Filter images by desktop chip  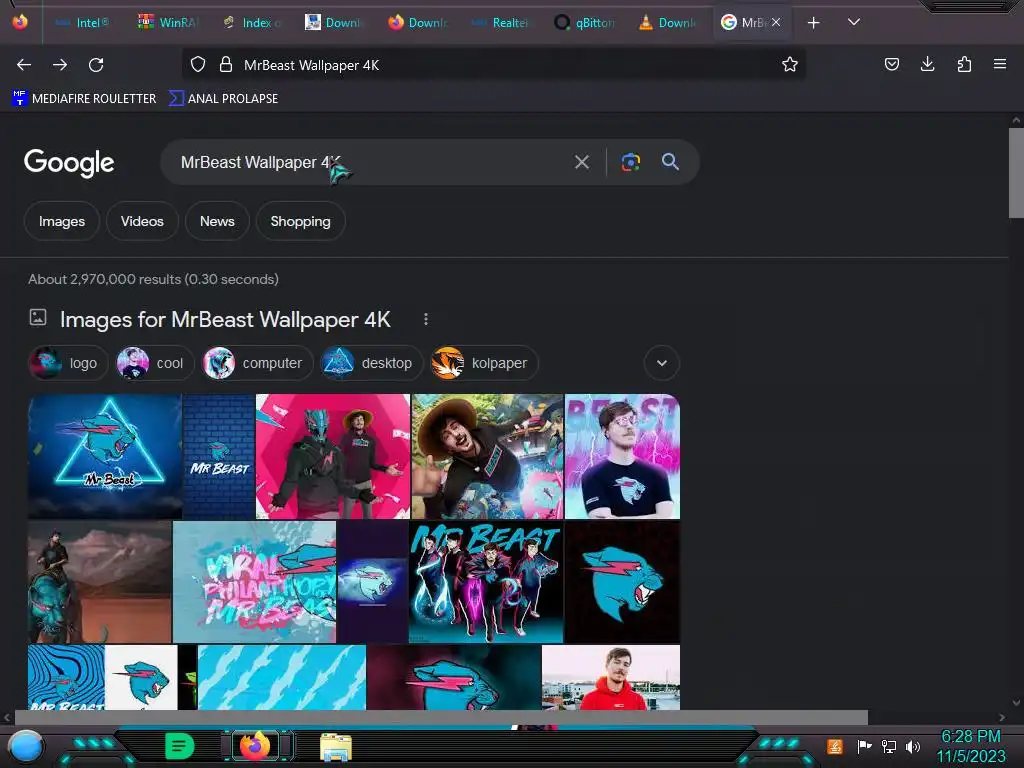coord(372,363)
